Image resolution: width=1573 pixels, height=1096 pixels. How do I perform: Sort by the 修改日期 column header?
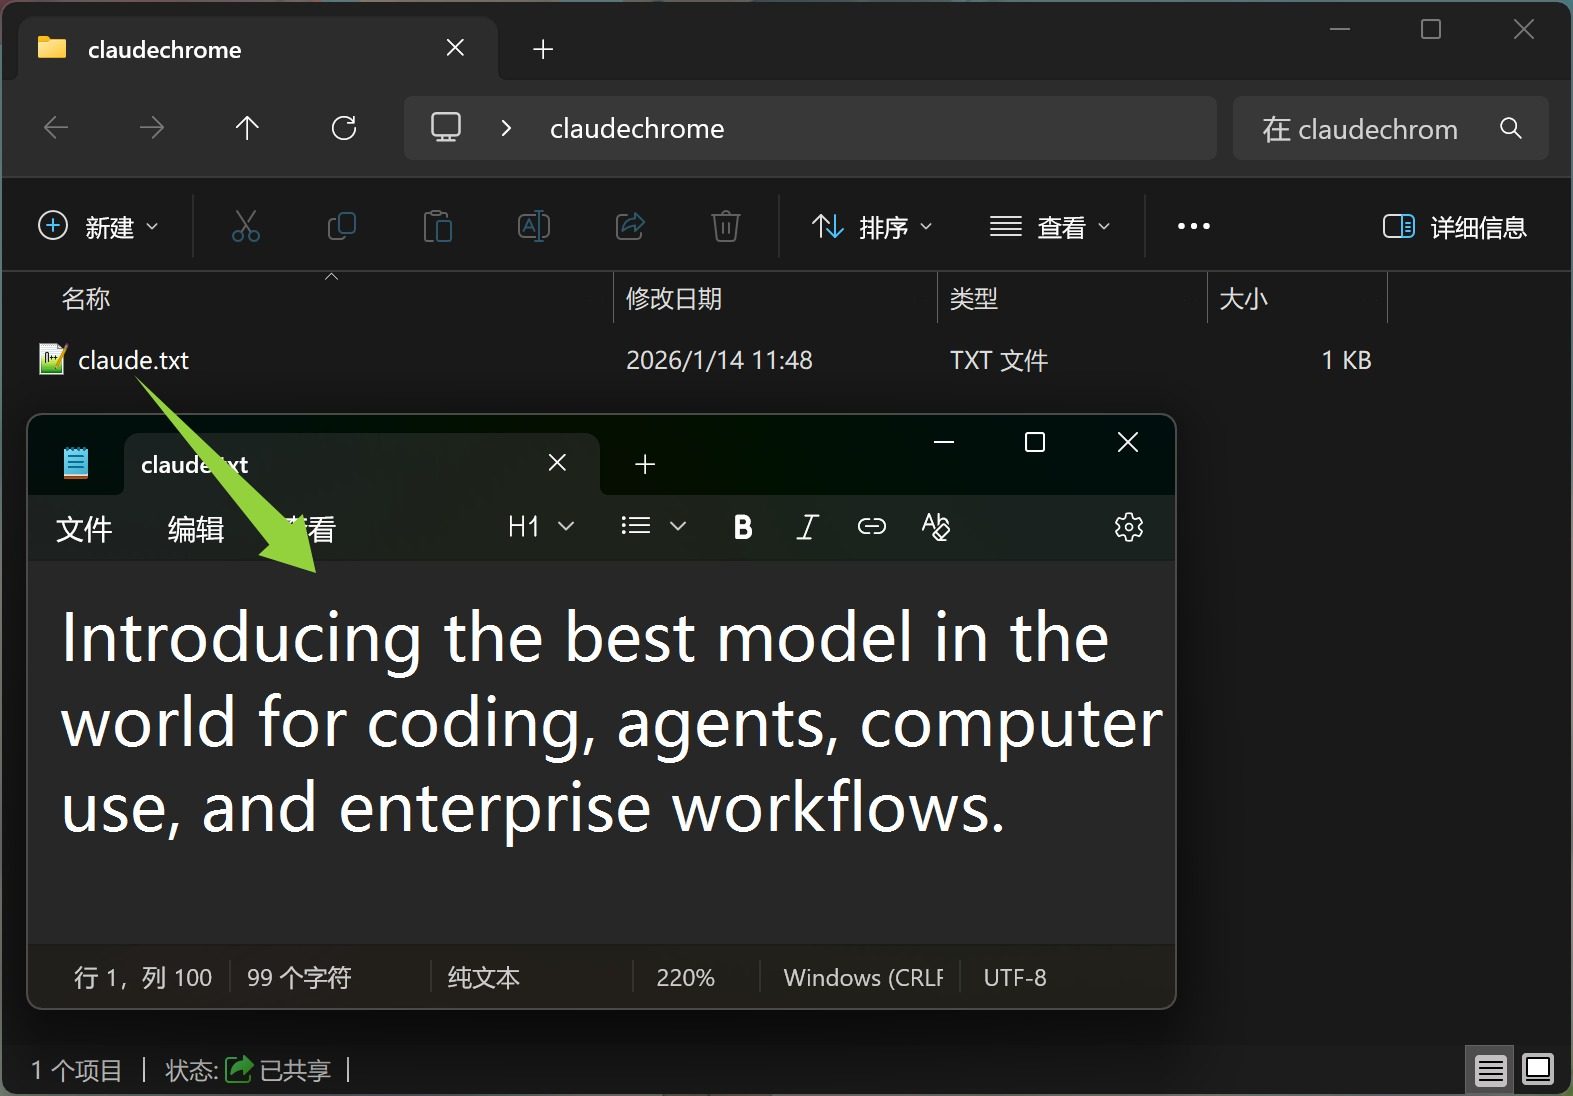coord(674,299)
